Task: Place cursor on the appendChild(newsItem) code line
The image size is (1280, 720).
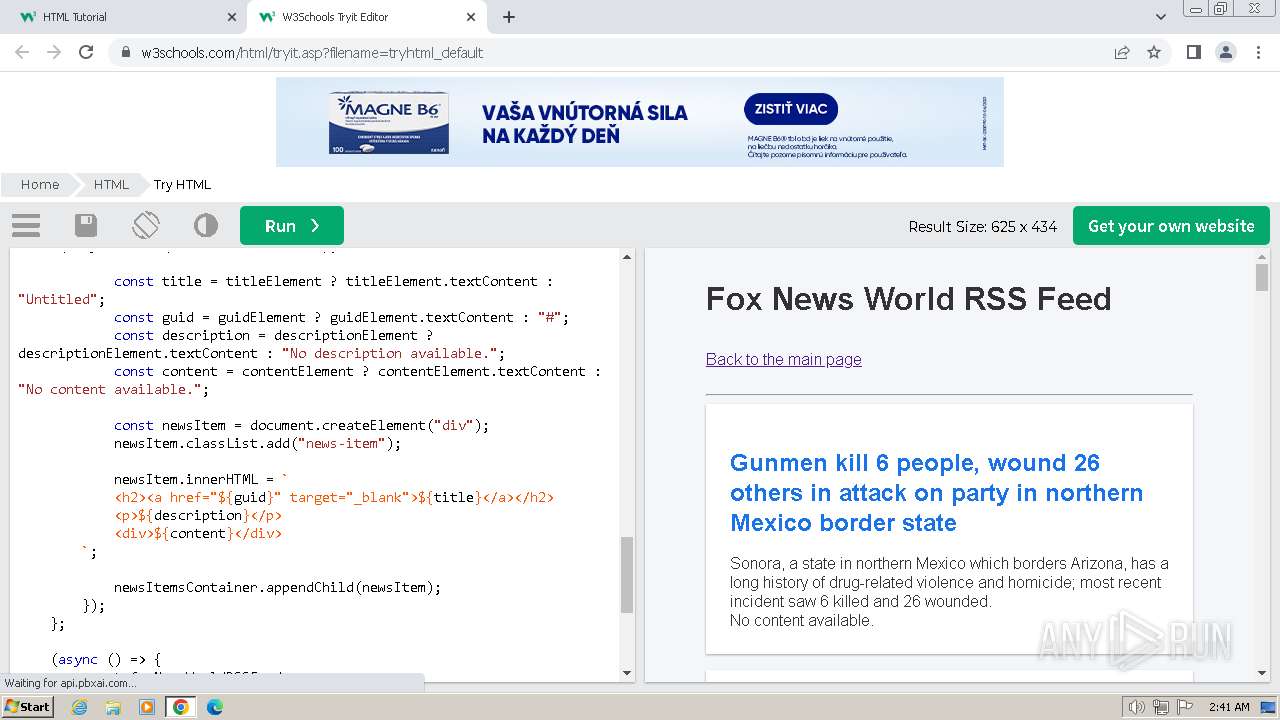Action: point(277,587)
